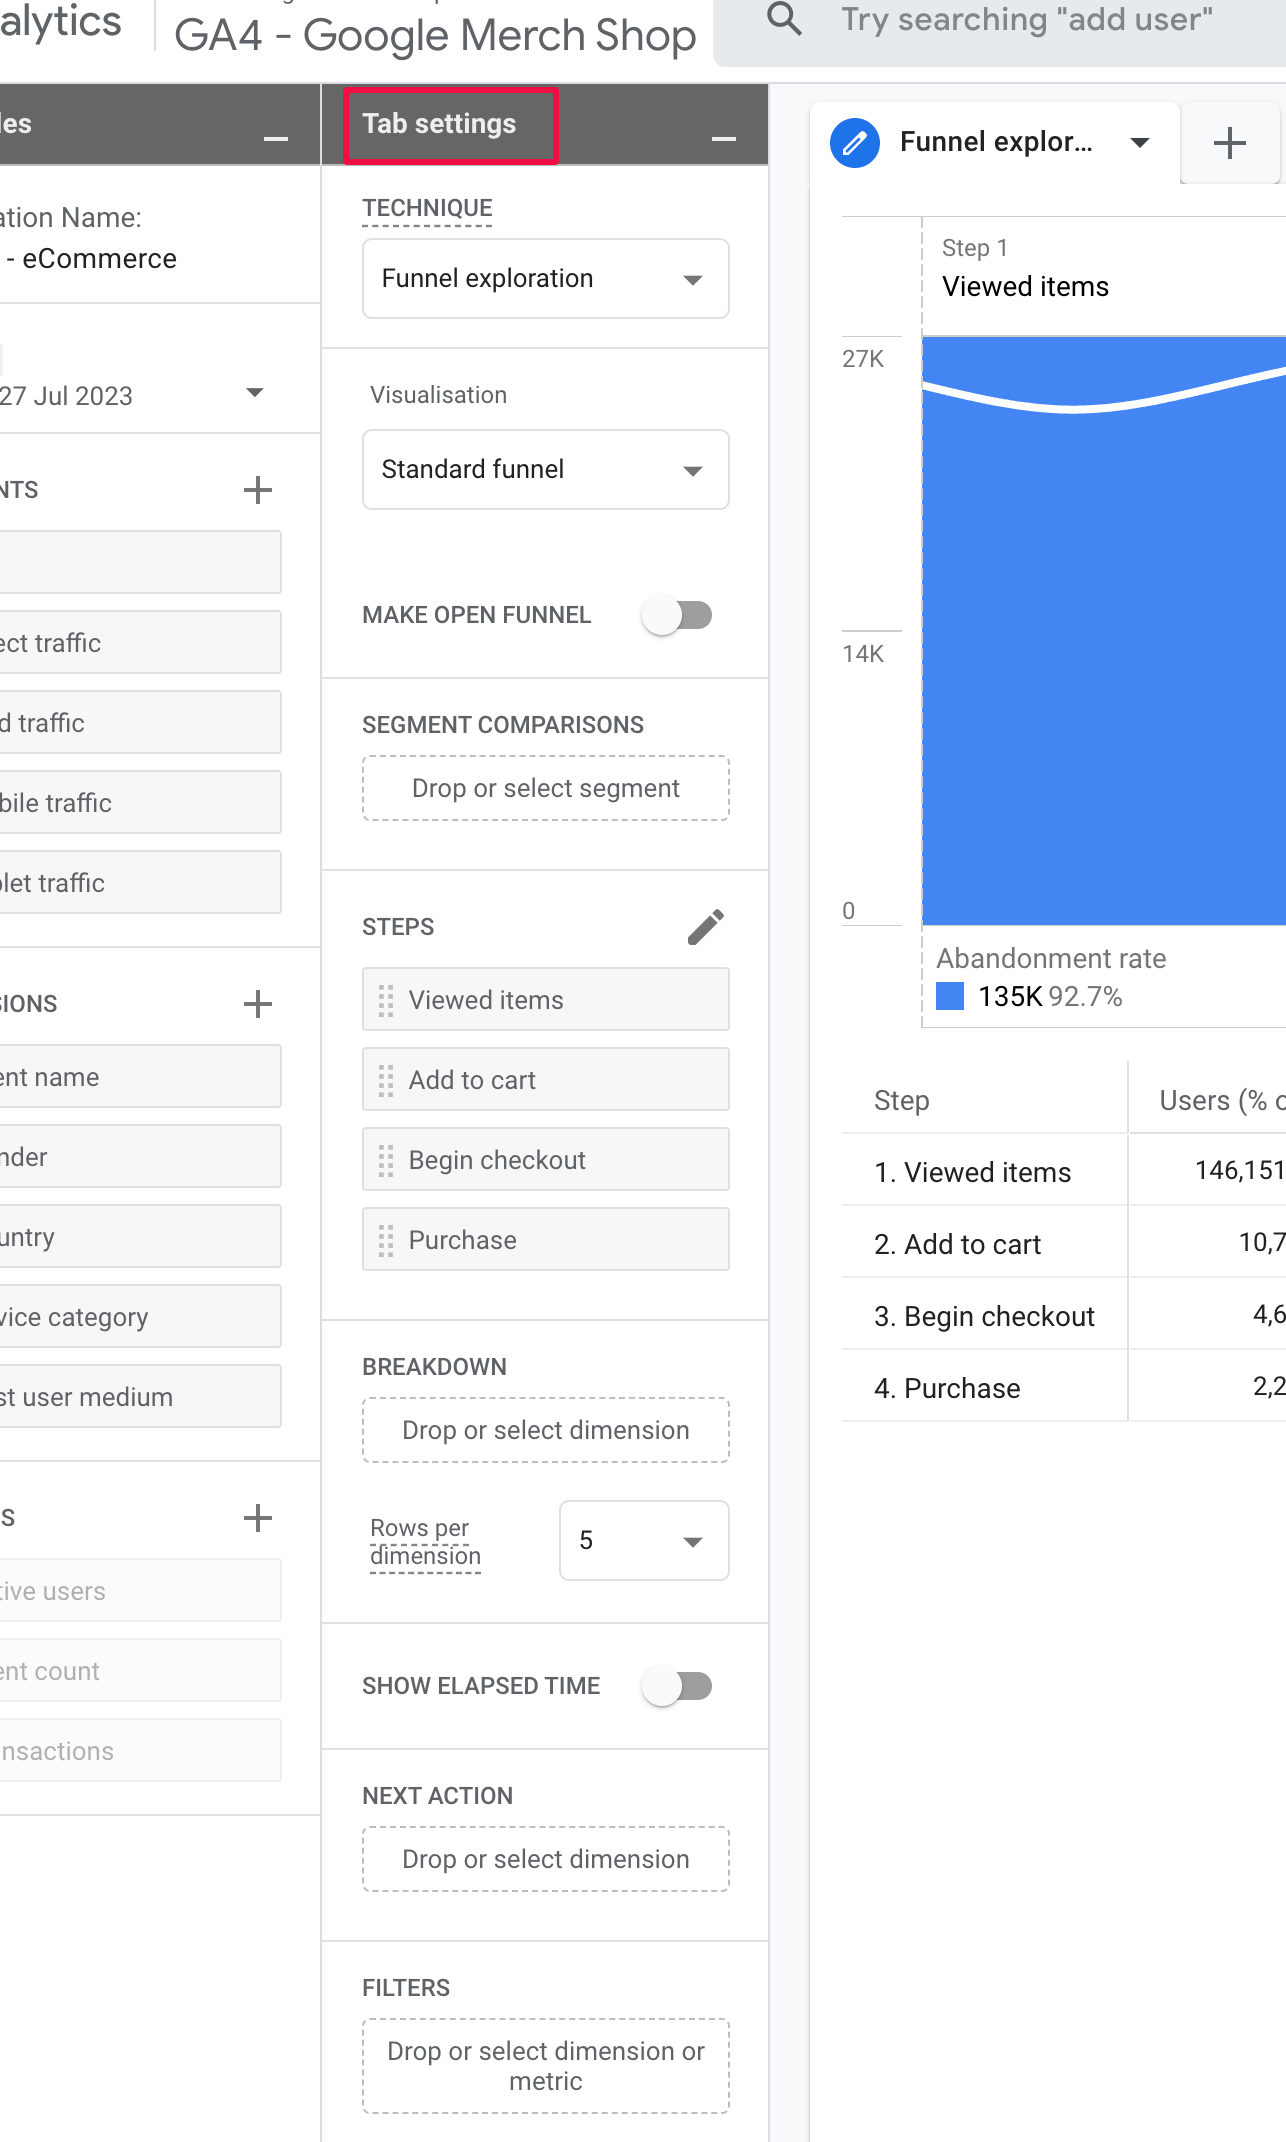The width and height of the screenshot is (1286, 2142).
Task: Open the Funnel exploration tab menu arrow
Action: 1140,143
